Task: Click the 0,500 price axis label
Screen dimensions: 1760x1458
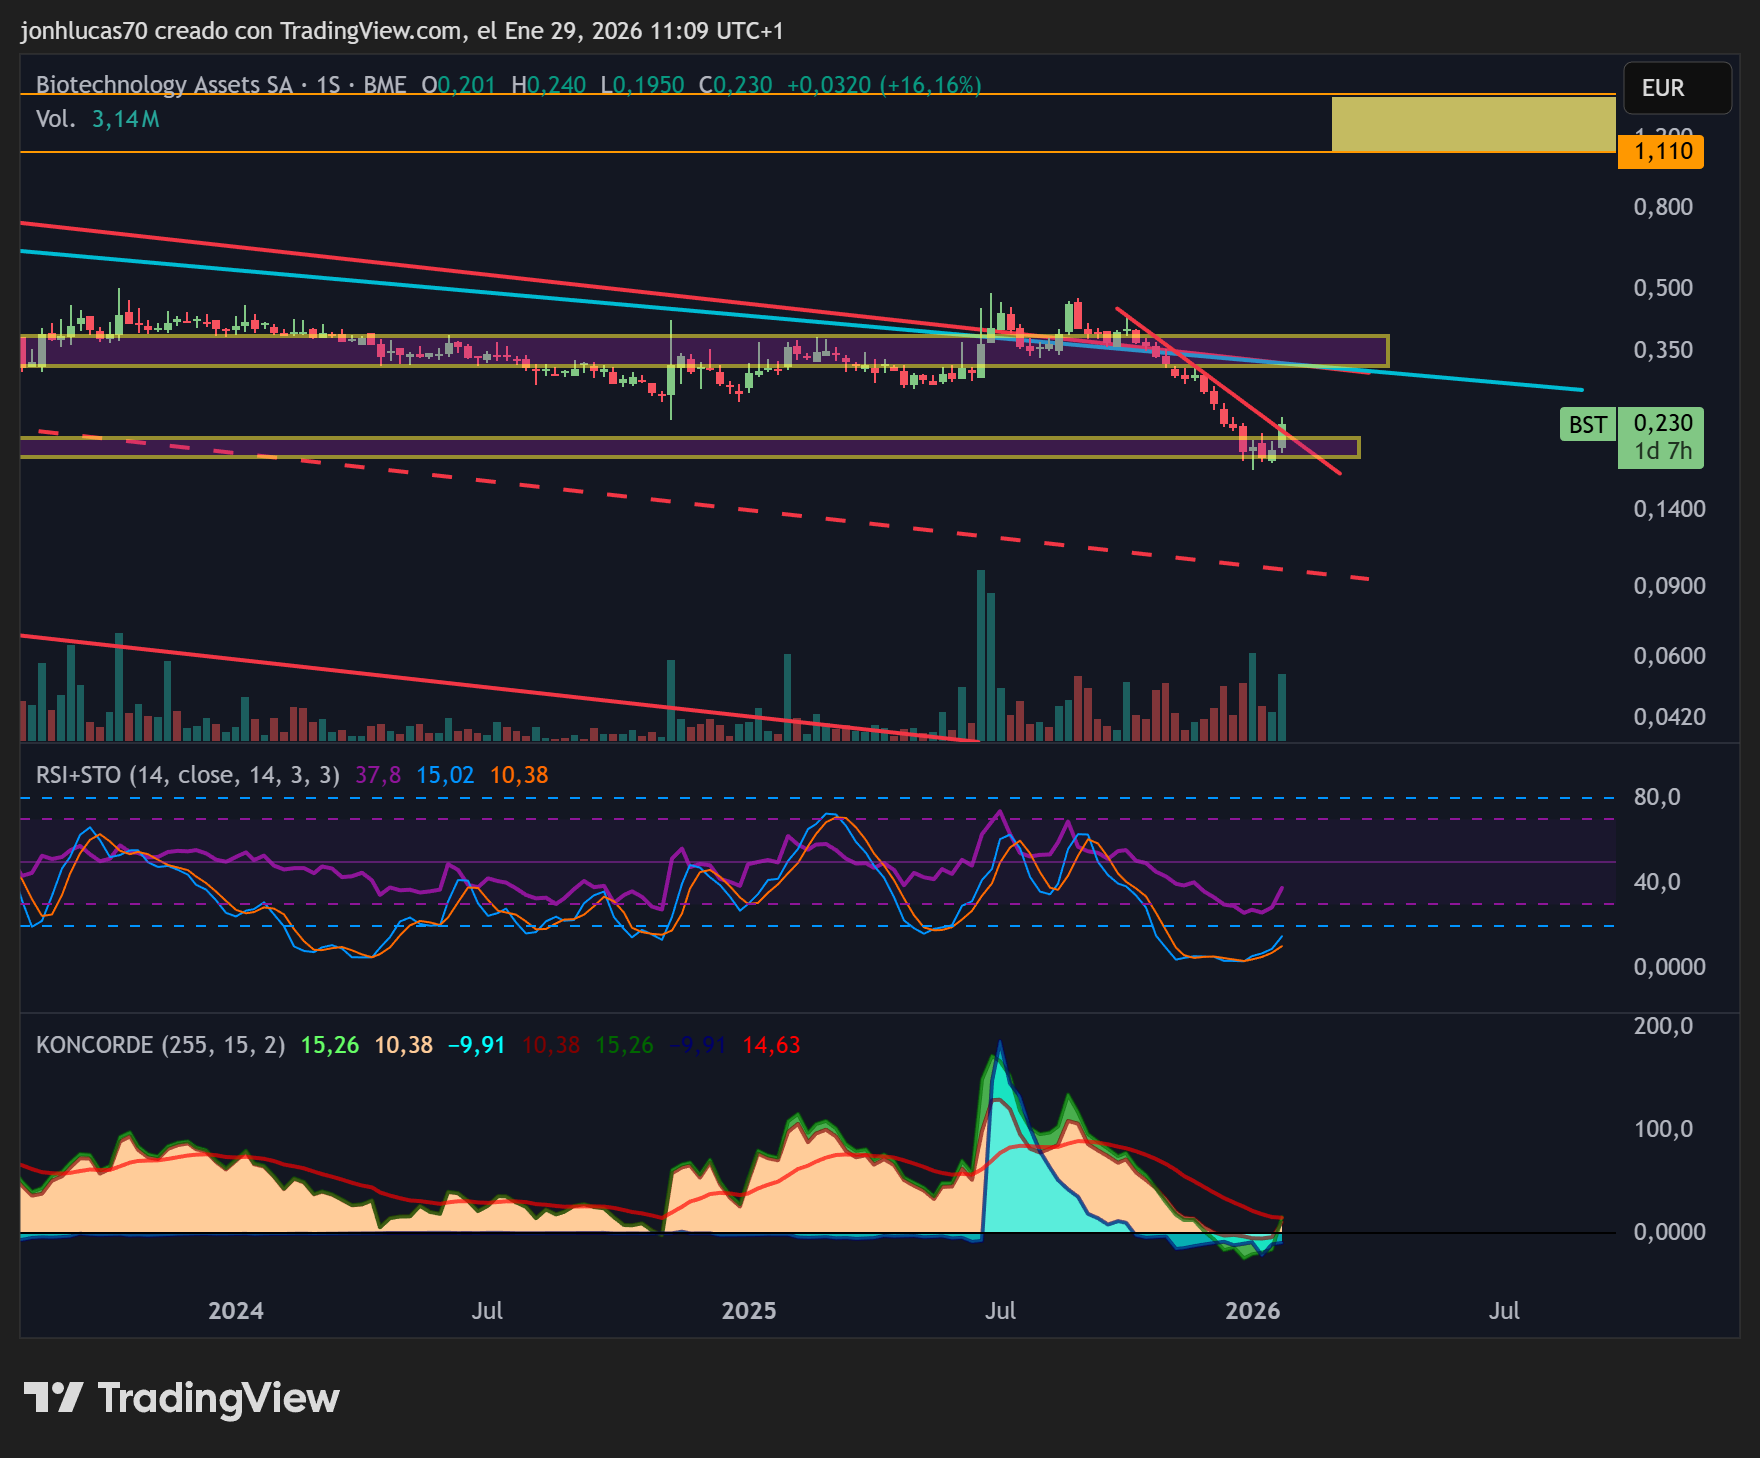Action: point(1663,288)
